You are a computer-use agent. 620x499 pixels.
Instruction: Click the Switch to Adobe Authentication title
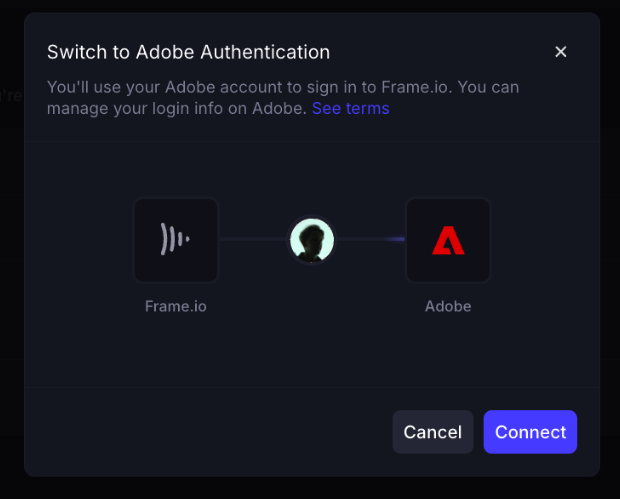(x=188, y=52)
